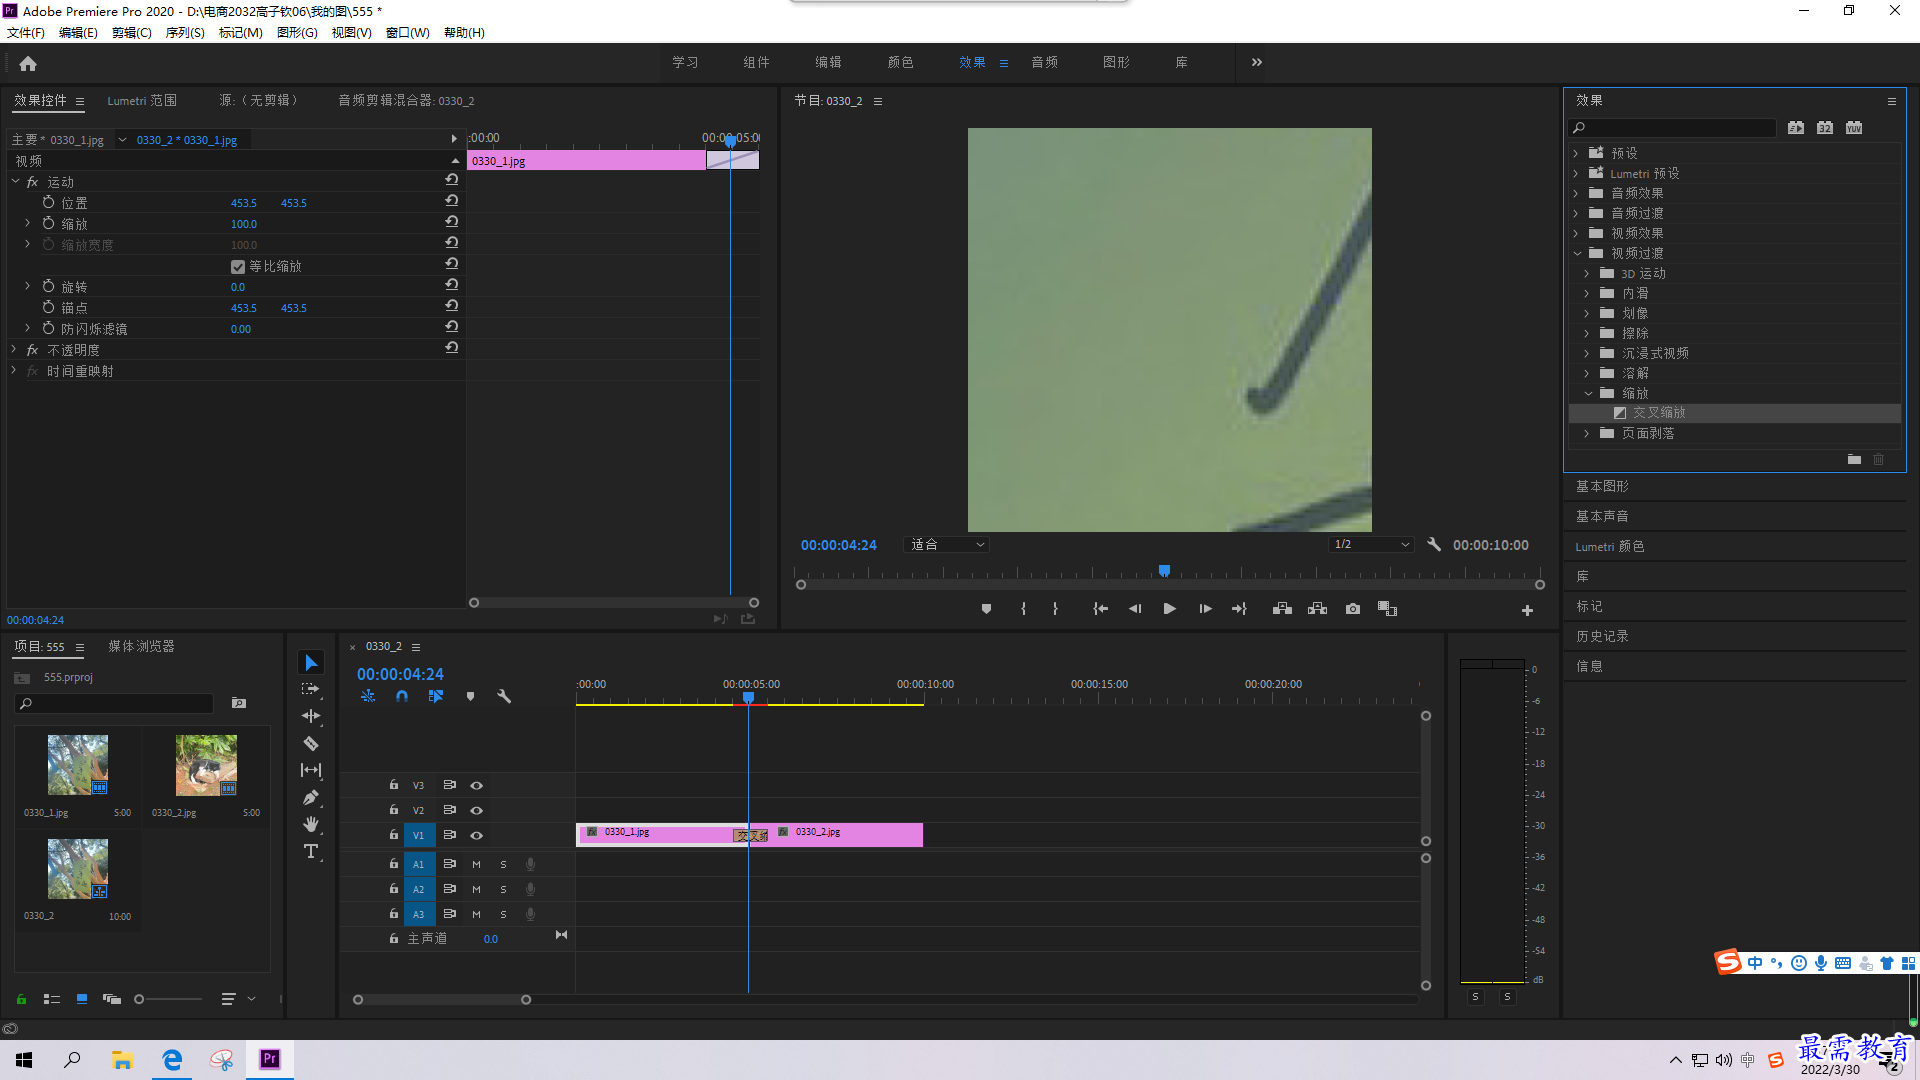The image size is (1920, 1080).
Task: Collapse the 视频过渡 folder
Action: 1577,253
